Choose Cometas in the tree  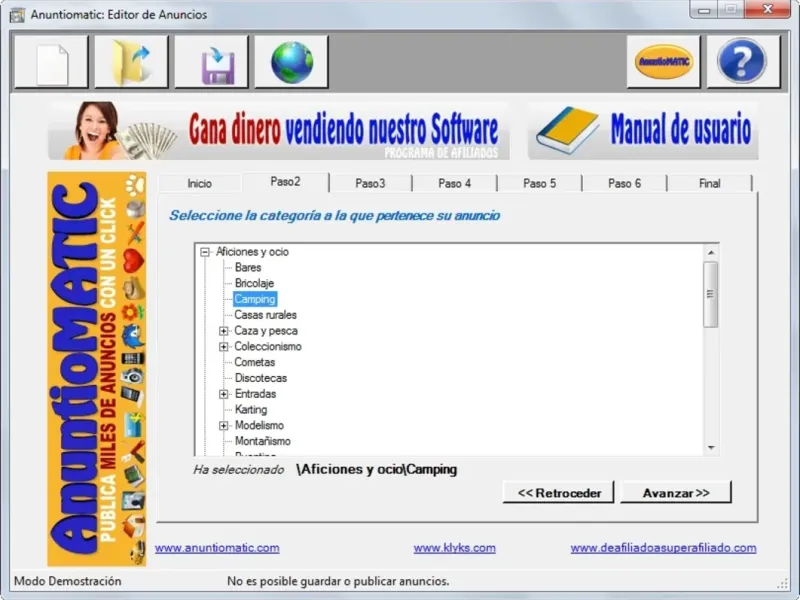[x=255, y=363]
